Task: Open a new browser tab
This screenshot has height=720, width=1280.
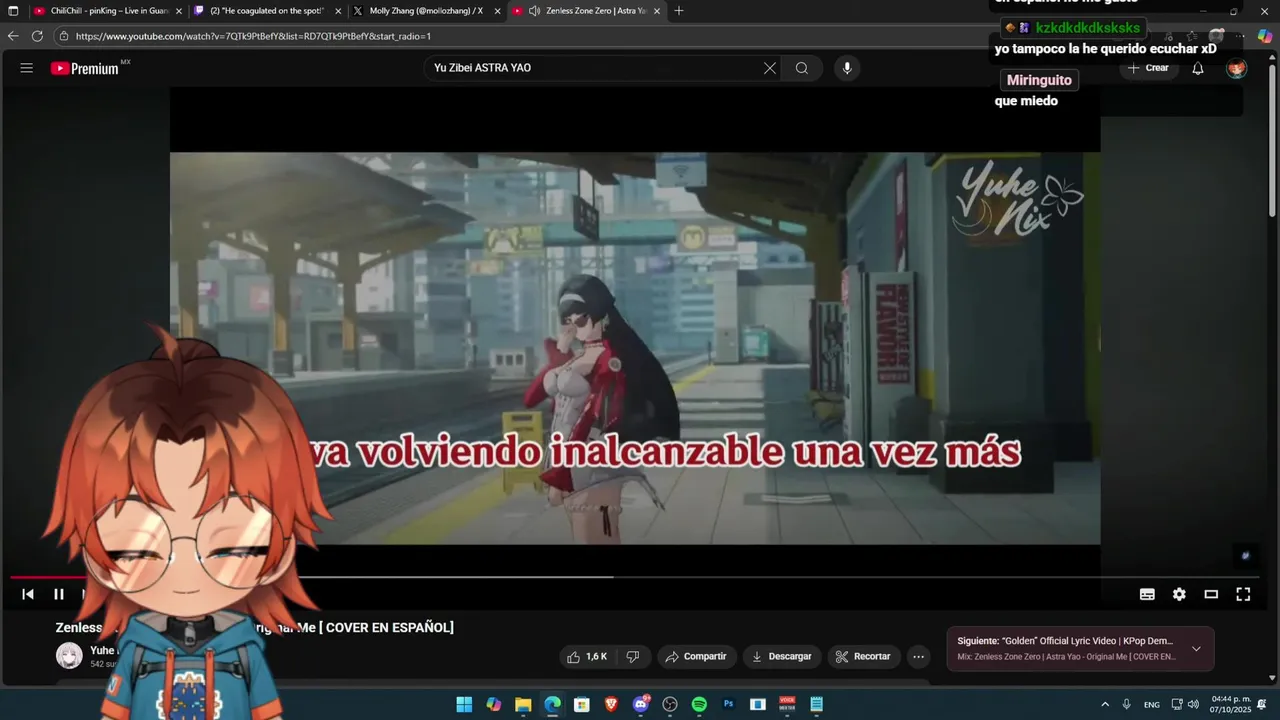Action: point(679,11)
